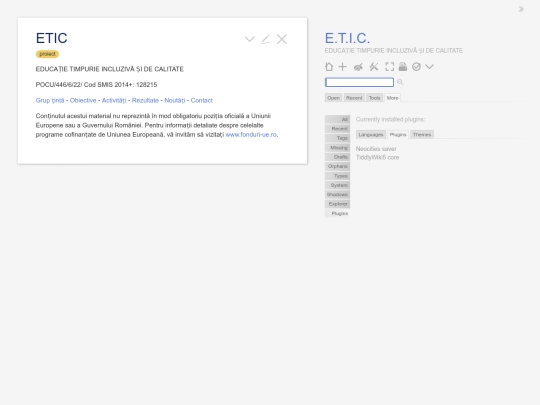The image size is (540, 405).
Task: Click the POCU/446/6/22 code text
Action: [x=59, y=85]
